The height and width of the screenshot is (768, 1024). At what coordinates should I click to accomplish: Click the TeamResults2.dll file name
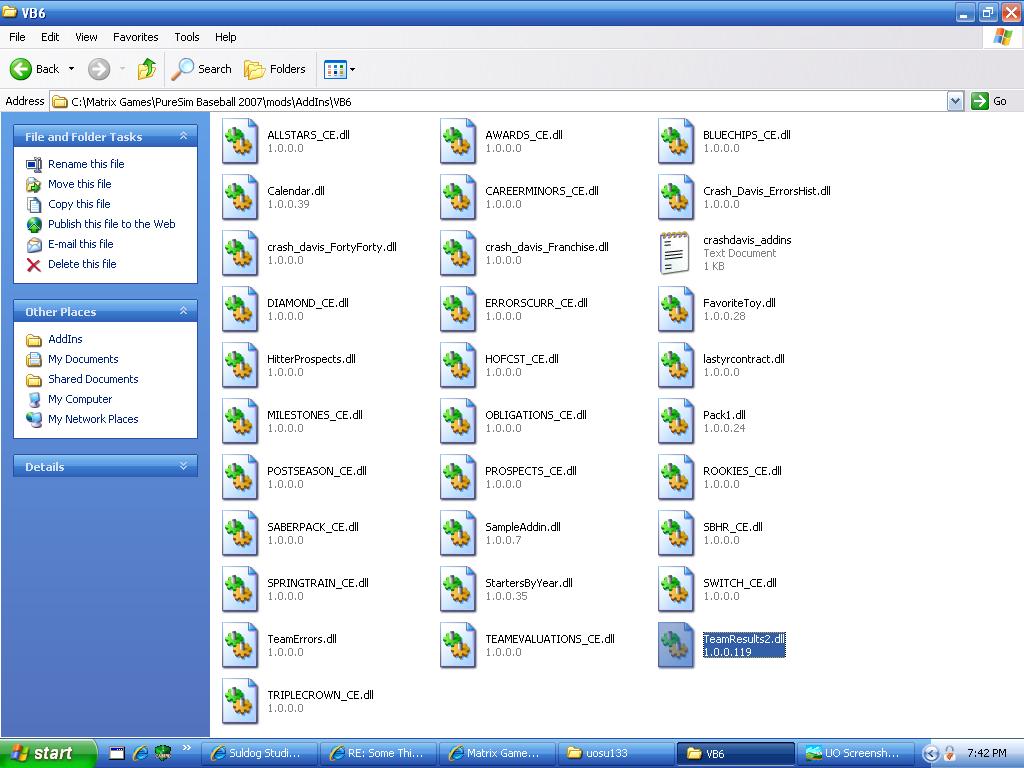(x=744, y=639)
